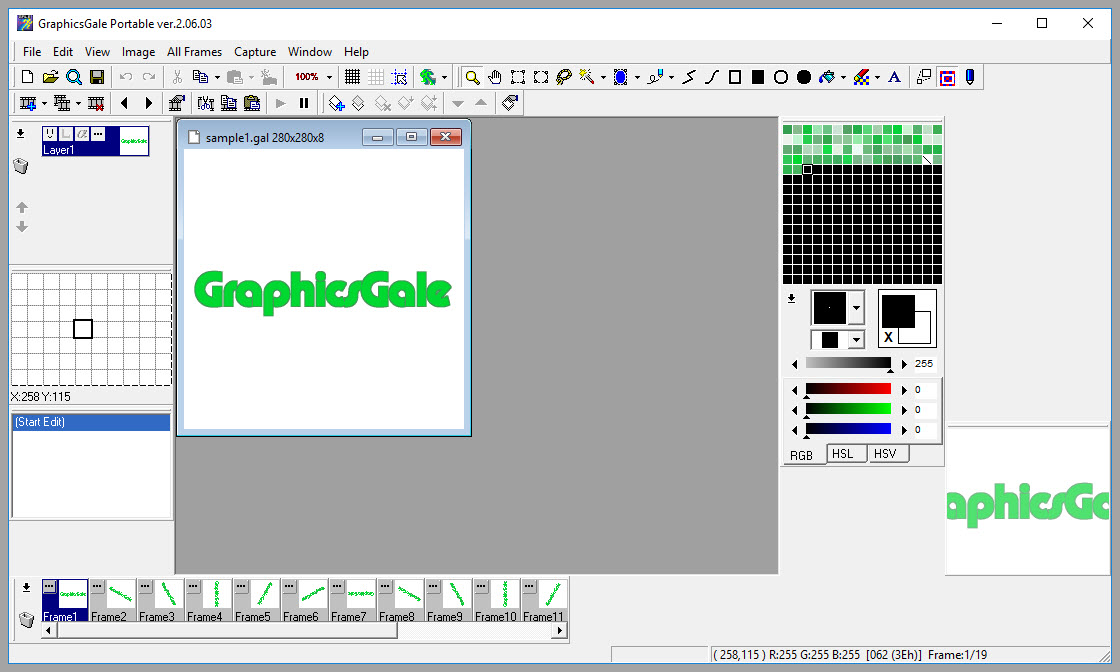
Task: Click the green channel slider
Action: coord(848,410)
